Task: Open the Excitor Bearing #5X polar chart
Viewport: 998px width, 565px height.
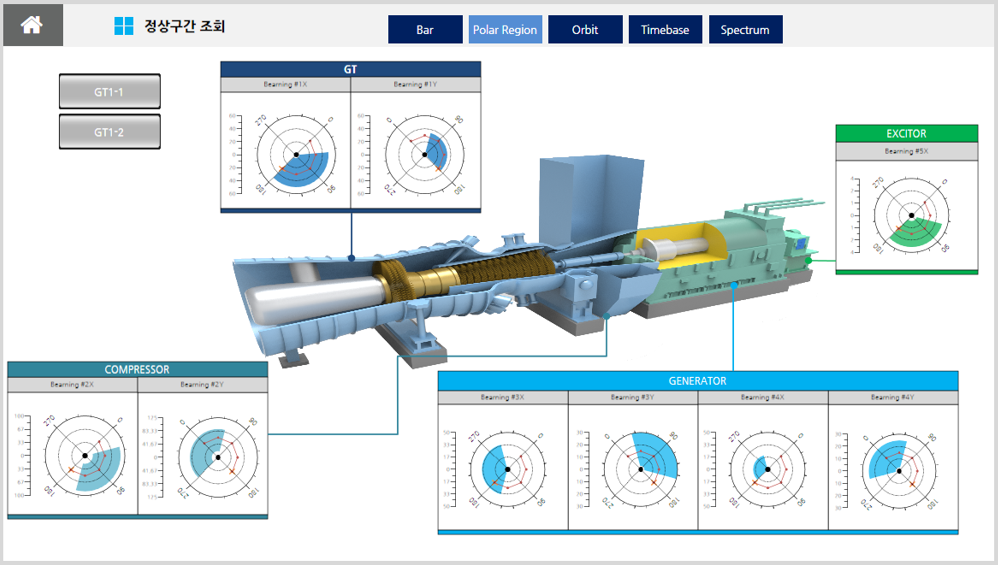Action: point(911,215)
